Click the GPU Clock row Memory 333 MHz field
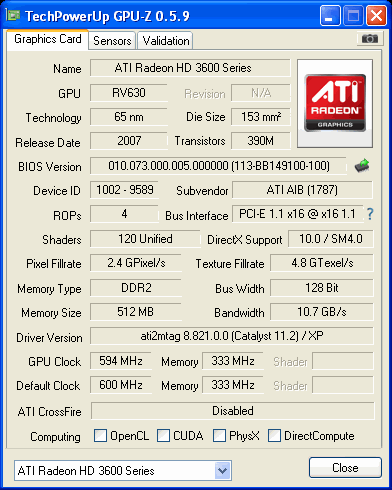The image size is (392, 490). pos(233,361)
